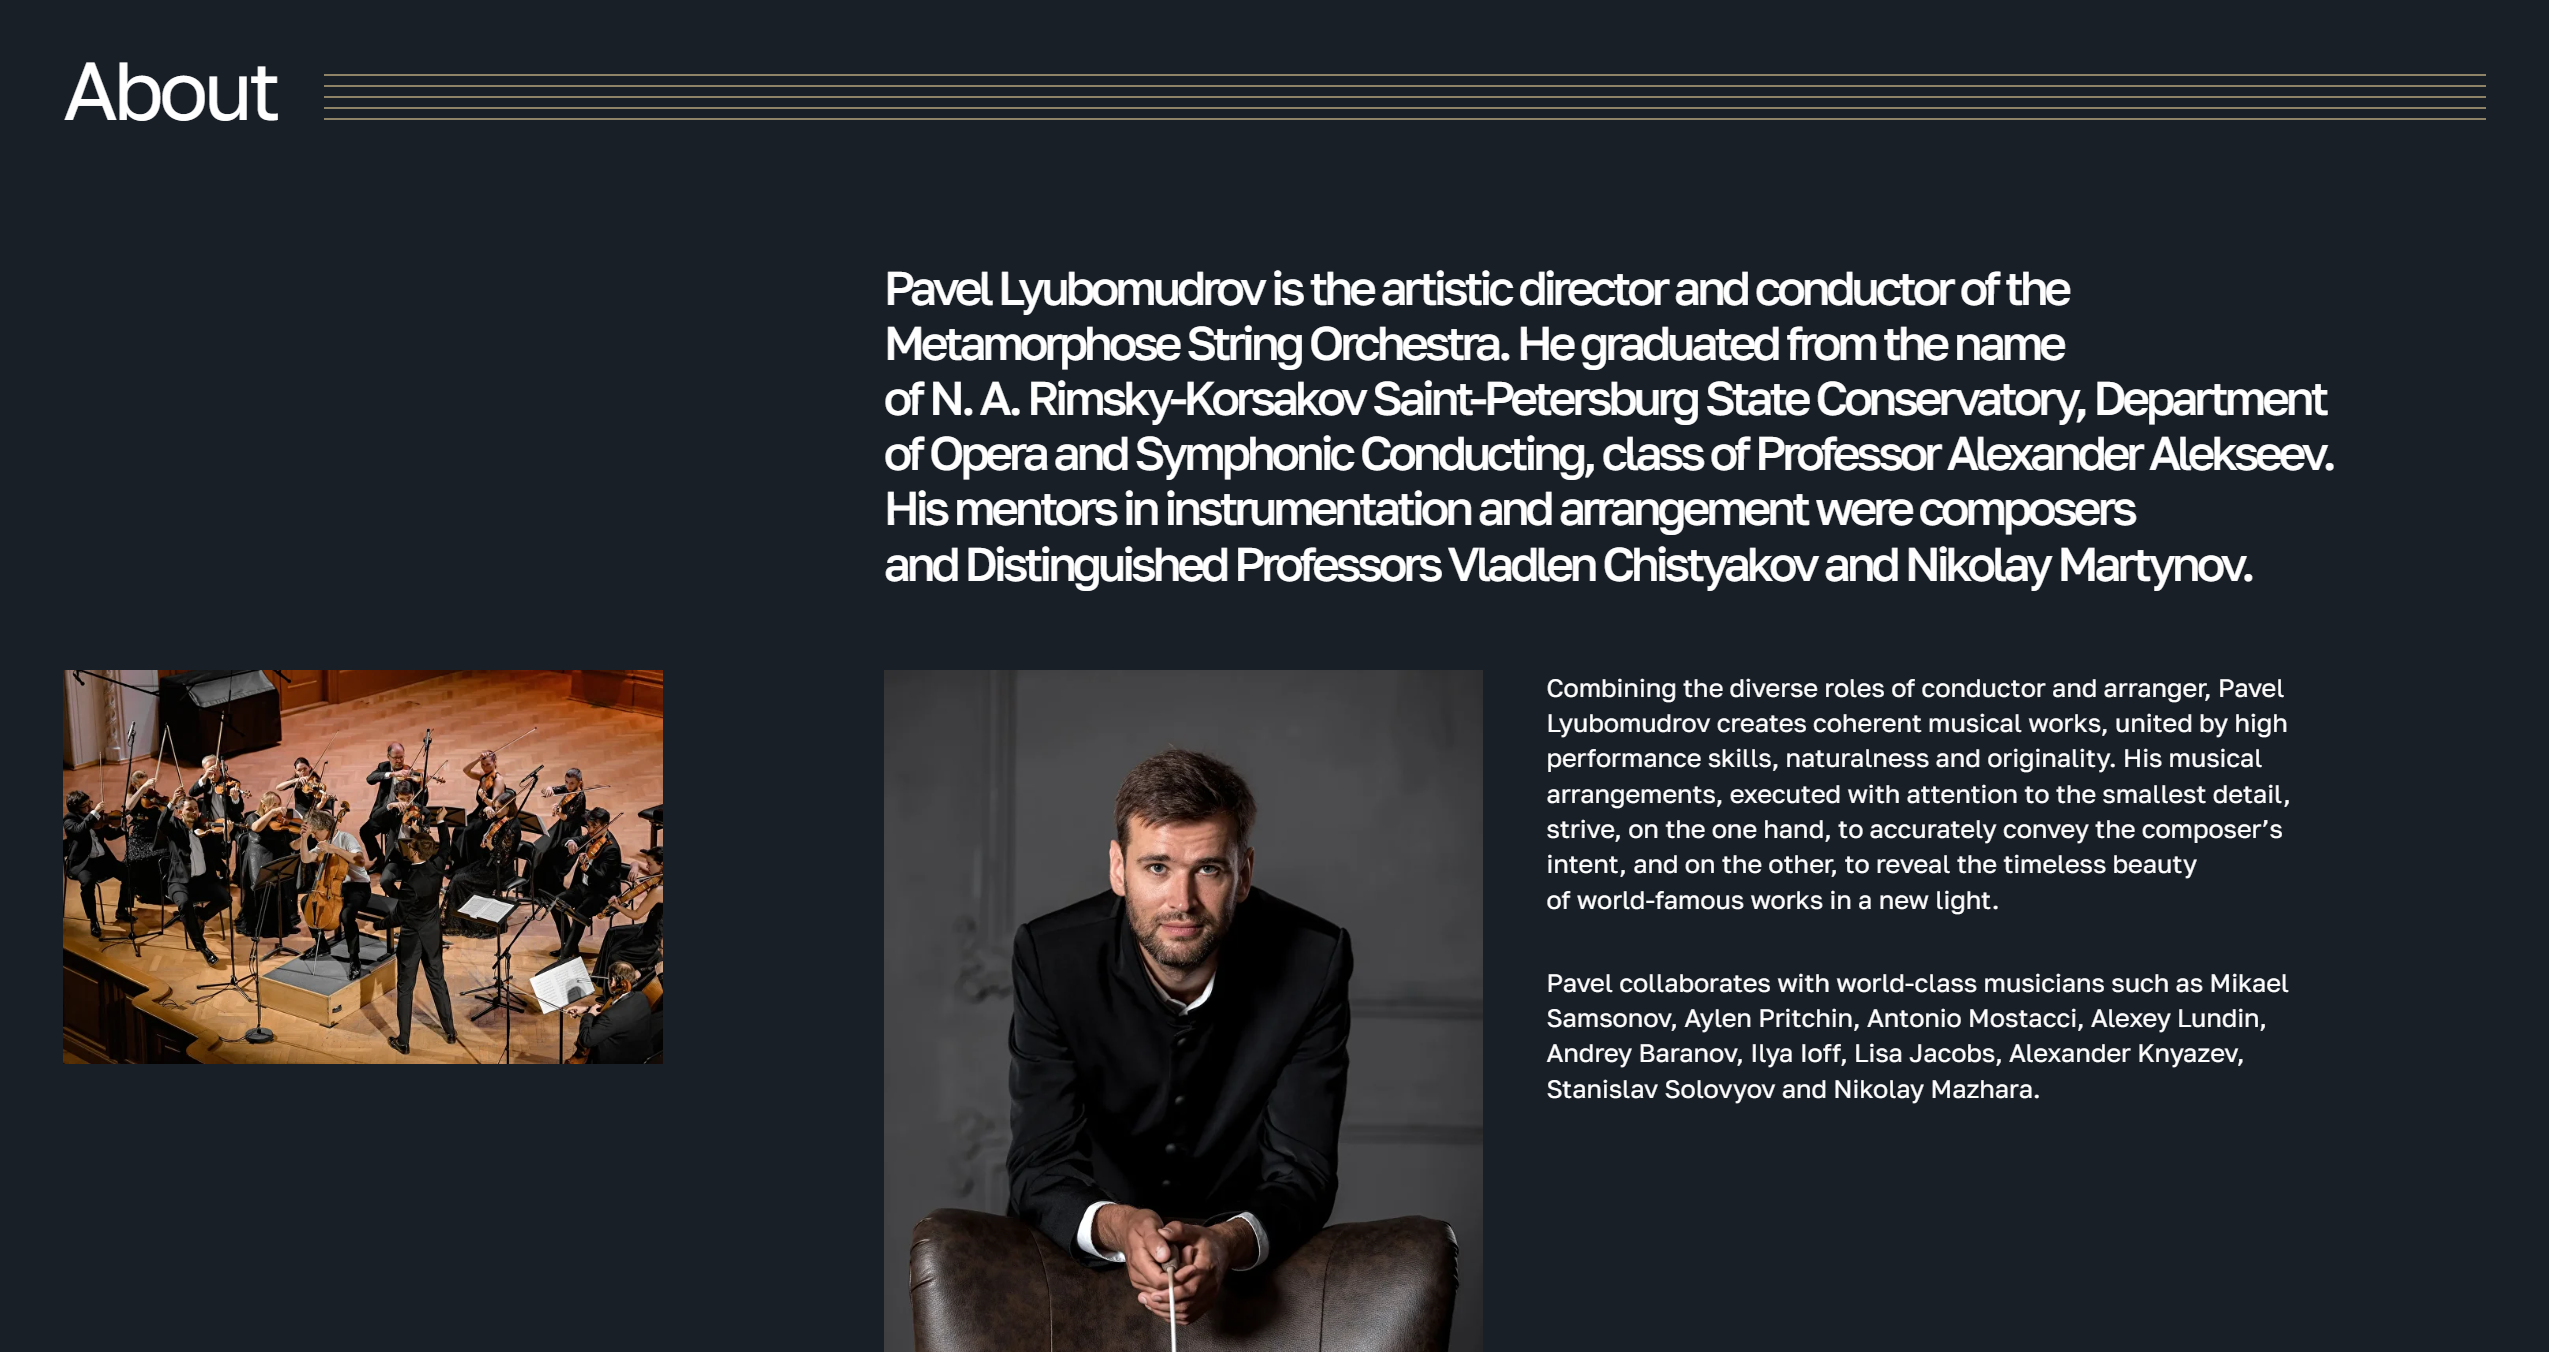Click Professor Alexander Alekseev's name
Screen dimensions: 2549x1352
click(x=2138, y=455)
